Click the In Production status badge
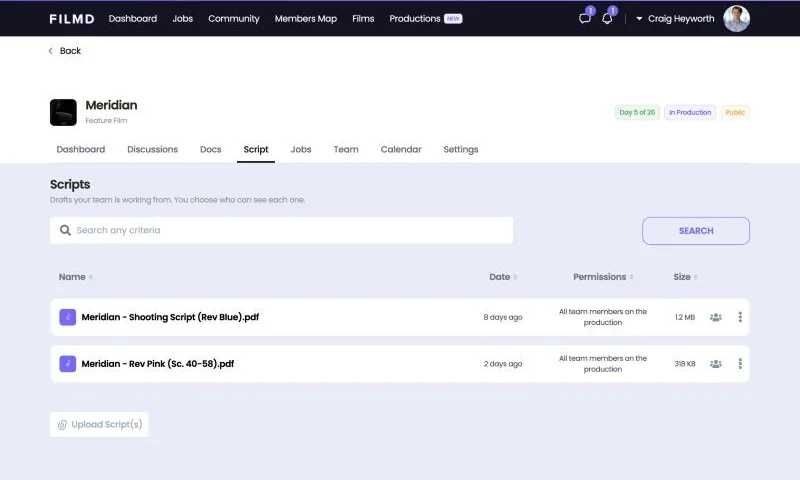 (690, 112)
